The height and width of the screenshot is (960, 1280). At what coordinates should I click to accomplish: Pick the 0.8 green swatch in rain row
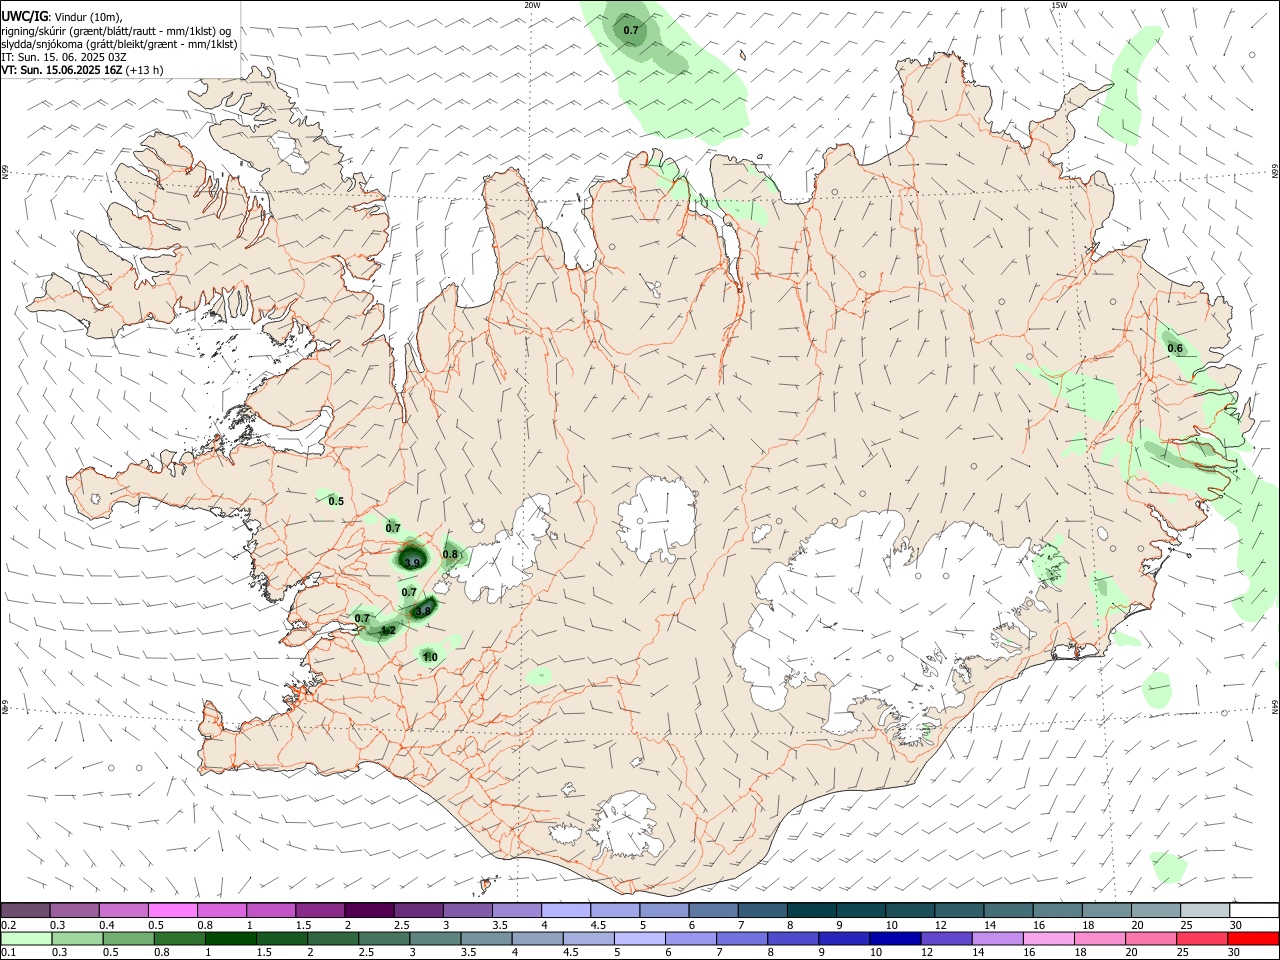[x=178, y=939]
